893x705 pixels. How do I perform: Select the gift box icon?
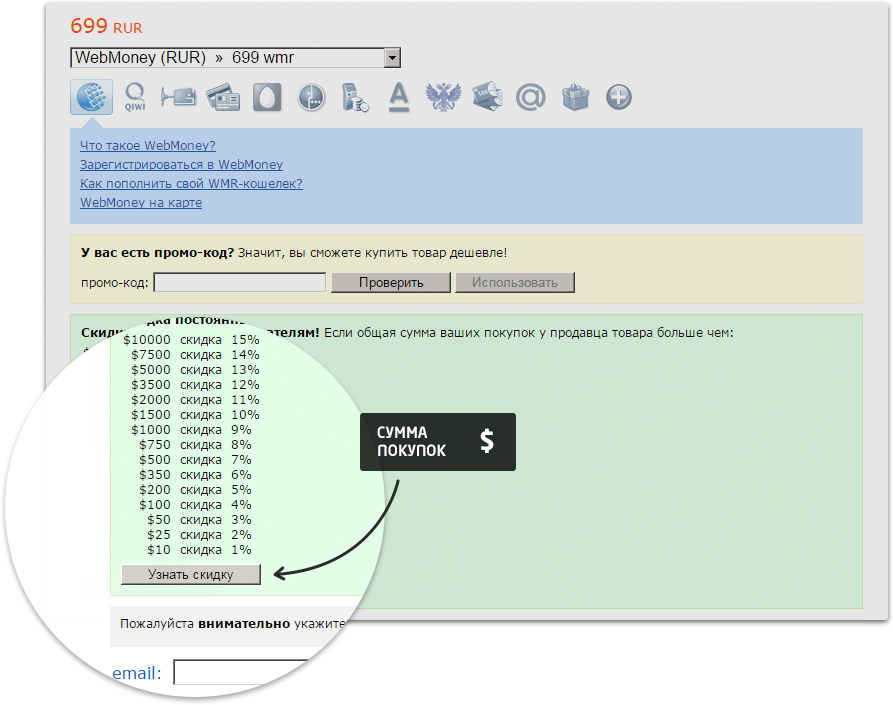(x=575, y=97)
